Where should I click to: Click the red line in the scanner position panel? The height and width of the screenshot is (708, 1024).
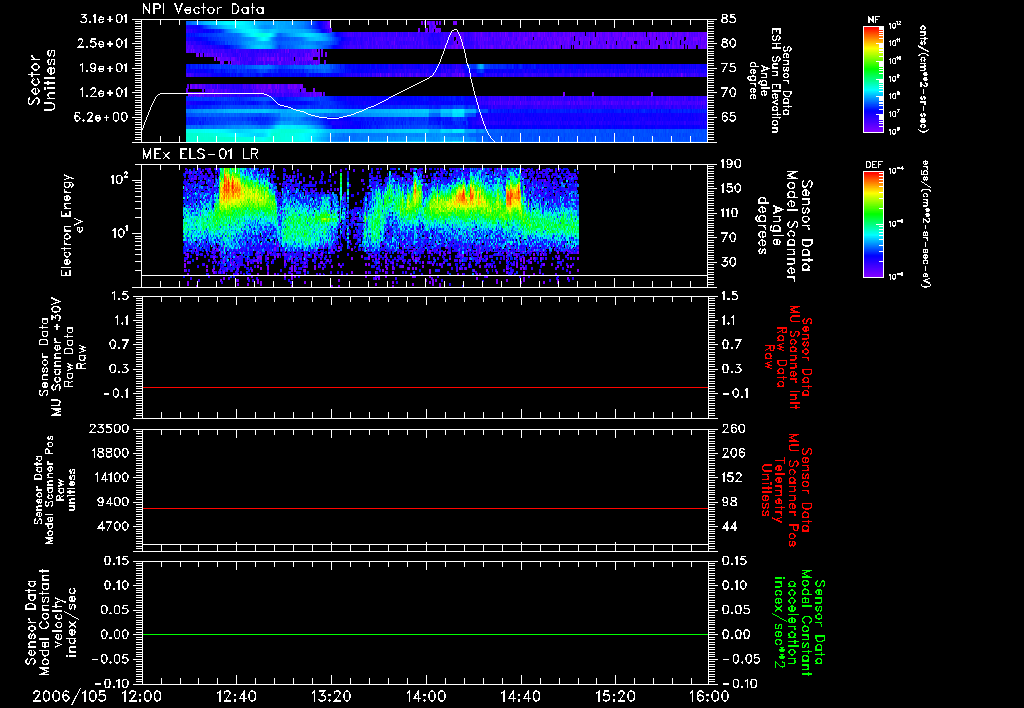point(424,508)
